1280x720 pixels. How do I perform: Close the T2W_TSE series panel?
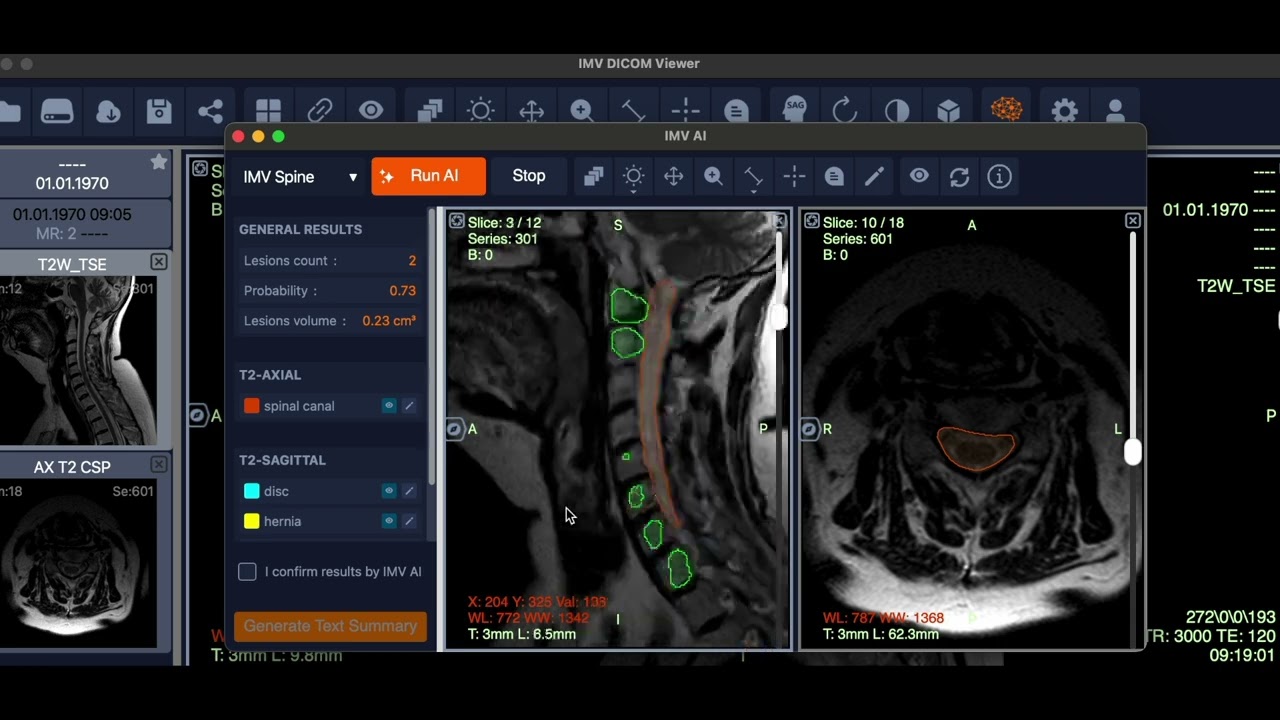tap(159, 262)
